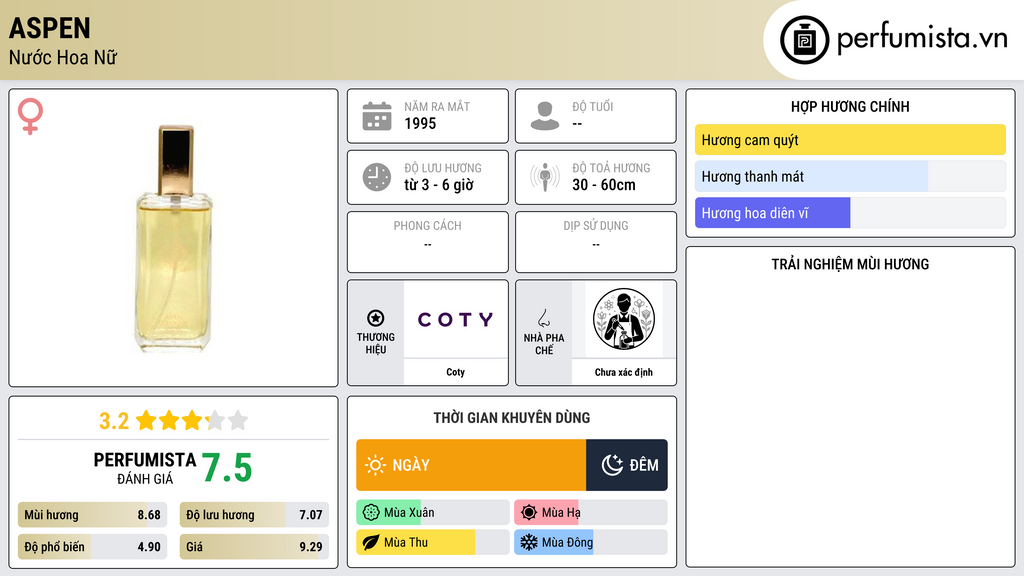The image size is (1024, 576).
Task: Click the Mùa Xuân spring season bar
Action: [433, 513]
